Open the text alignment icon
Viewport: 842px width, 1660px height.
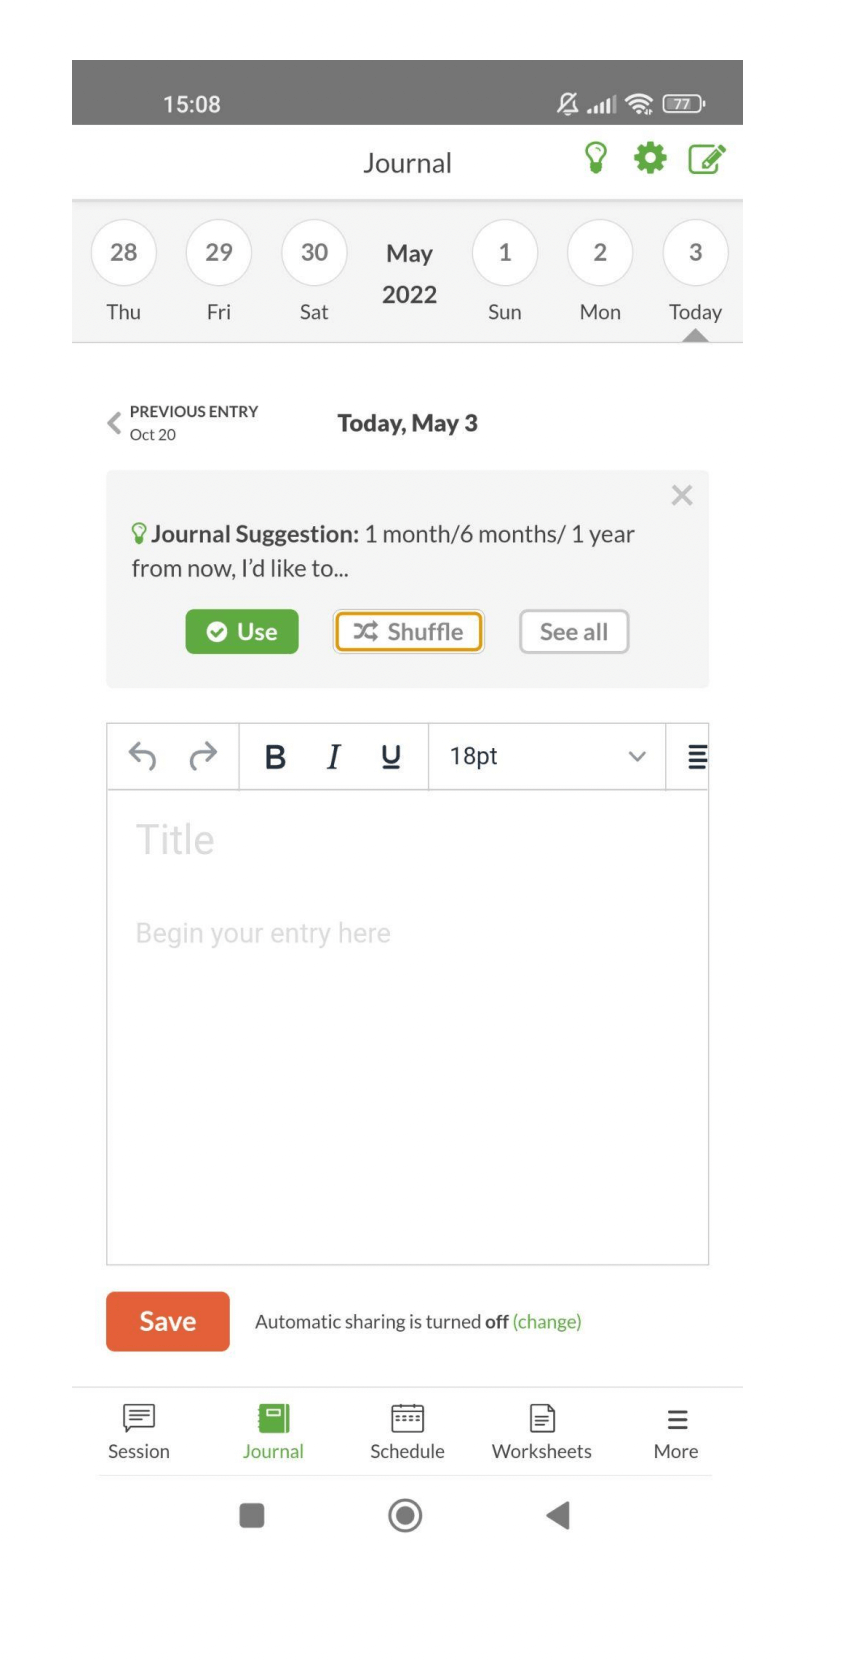coord(699,757)
